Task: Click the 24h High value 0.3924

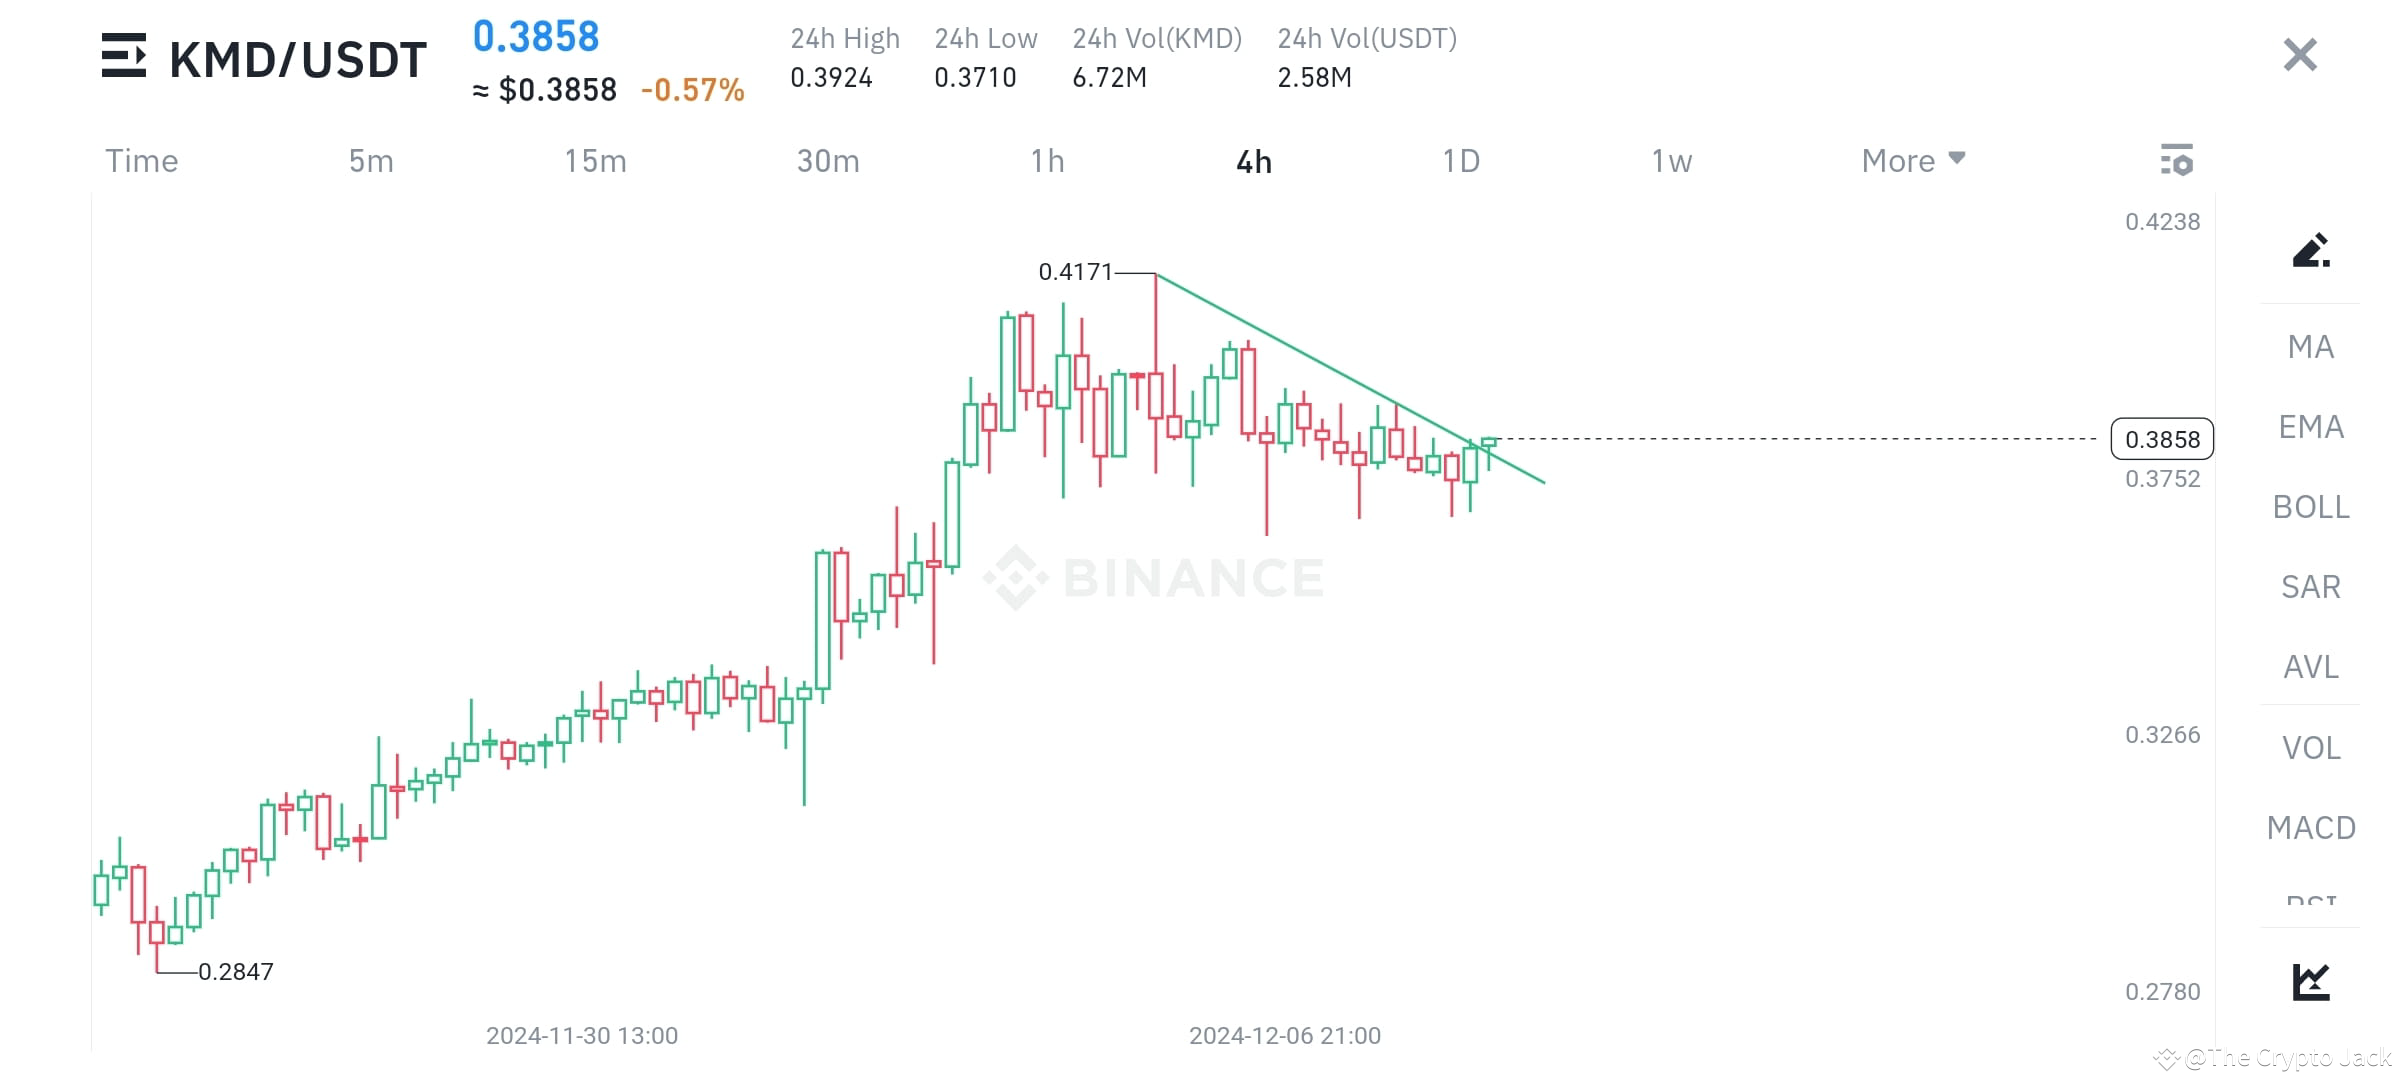Action: click(x=831, y=77)
